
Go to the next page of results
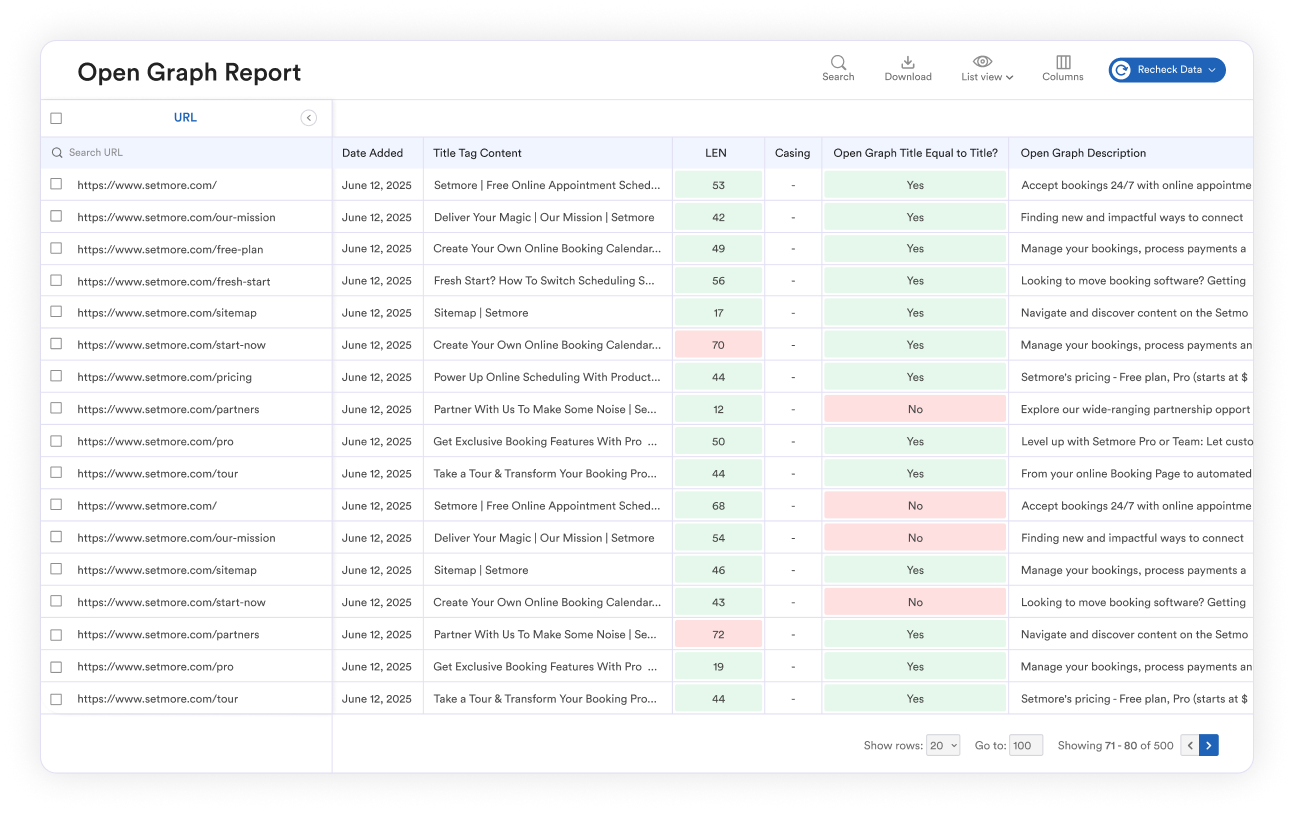1209,745
